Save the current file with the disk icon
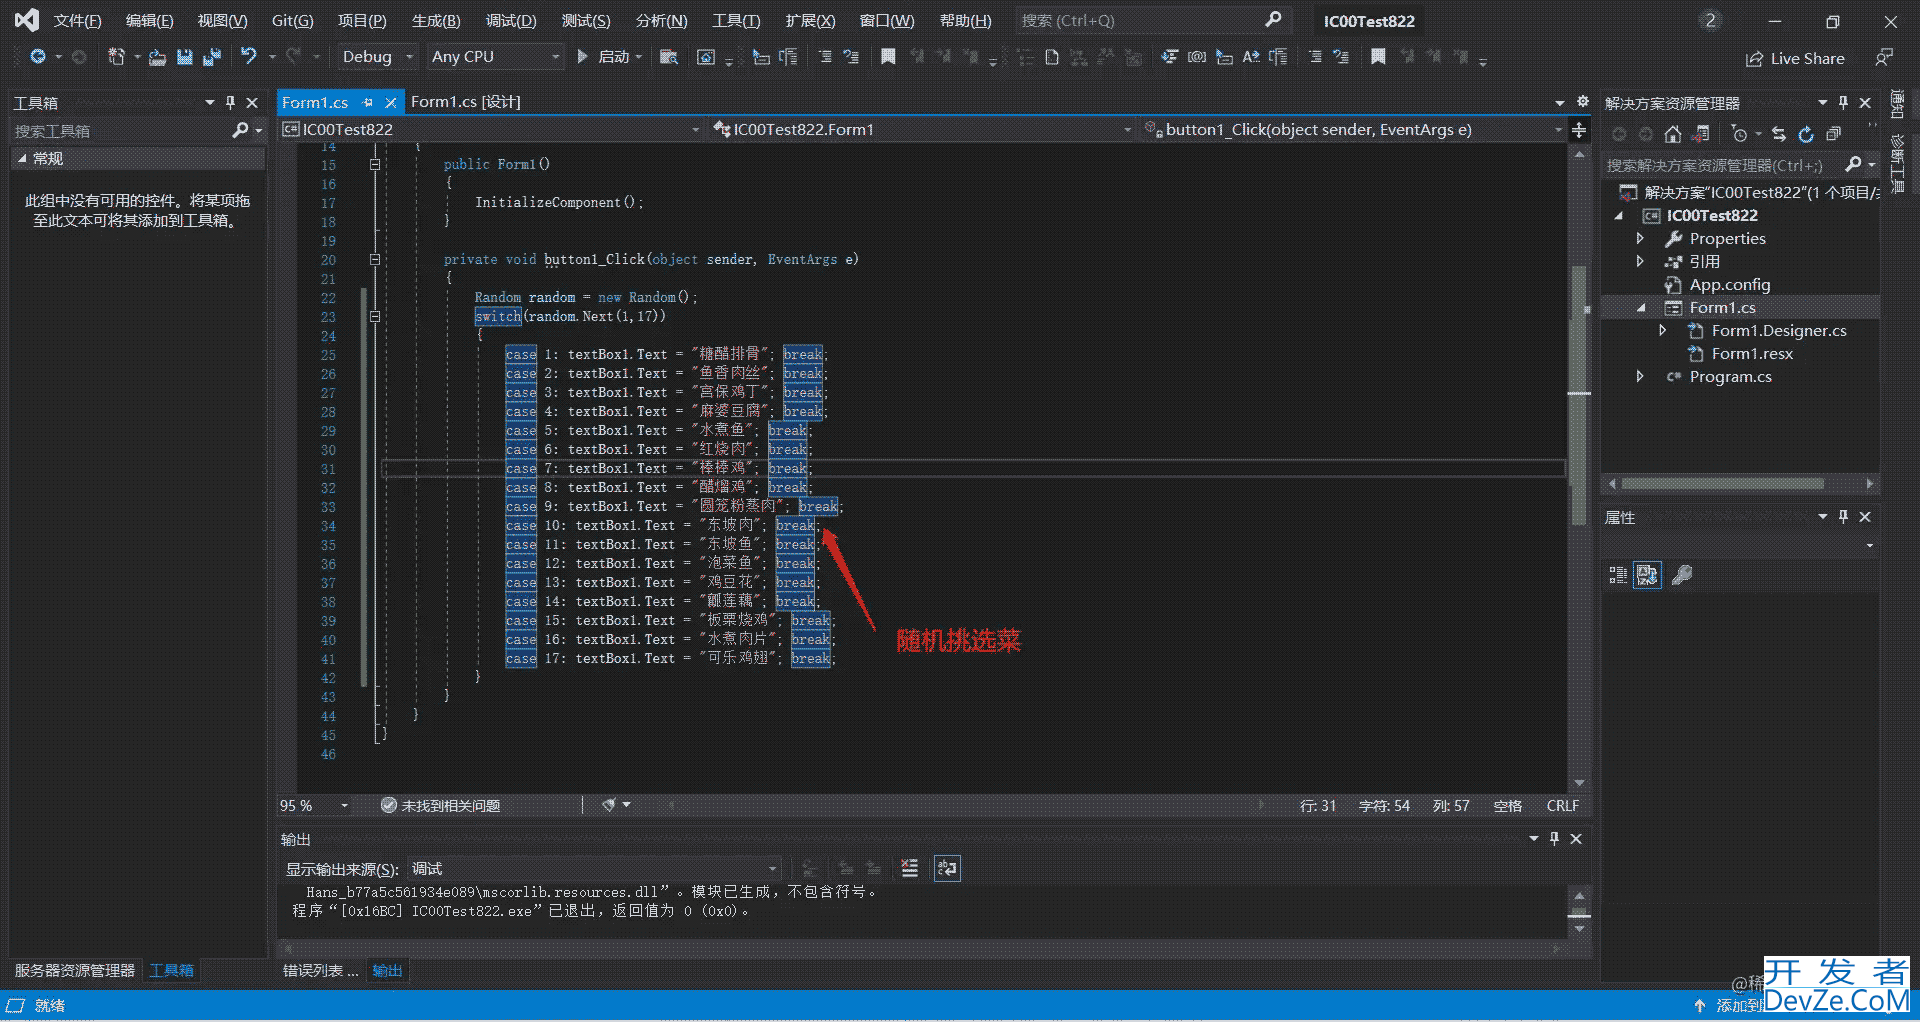1920x1022 pixels. coord(184,57)
